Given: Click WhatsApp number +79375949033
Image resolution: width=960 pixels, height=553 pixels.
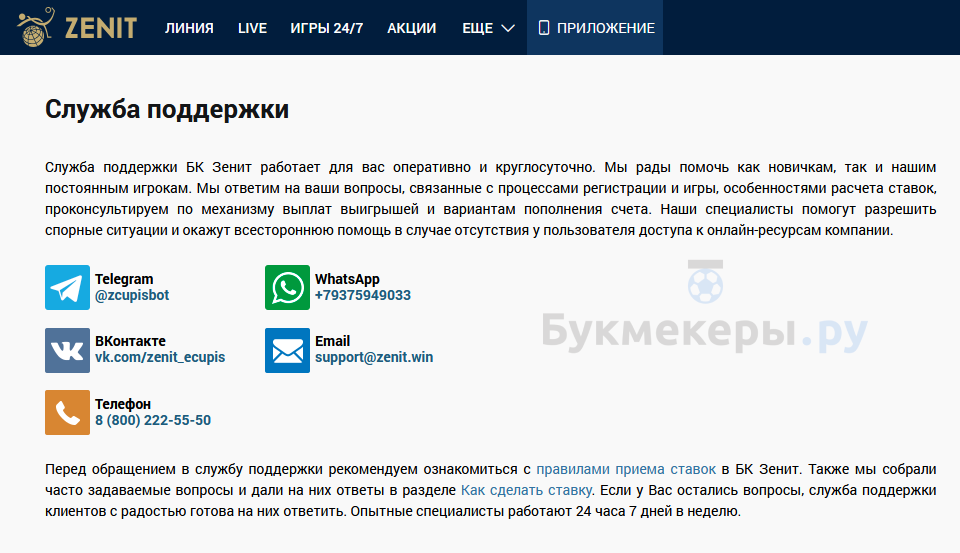Looking at the screenshot, I should tap(362, 295).
